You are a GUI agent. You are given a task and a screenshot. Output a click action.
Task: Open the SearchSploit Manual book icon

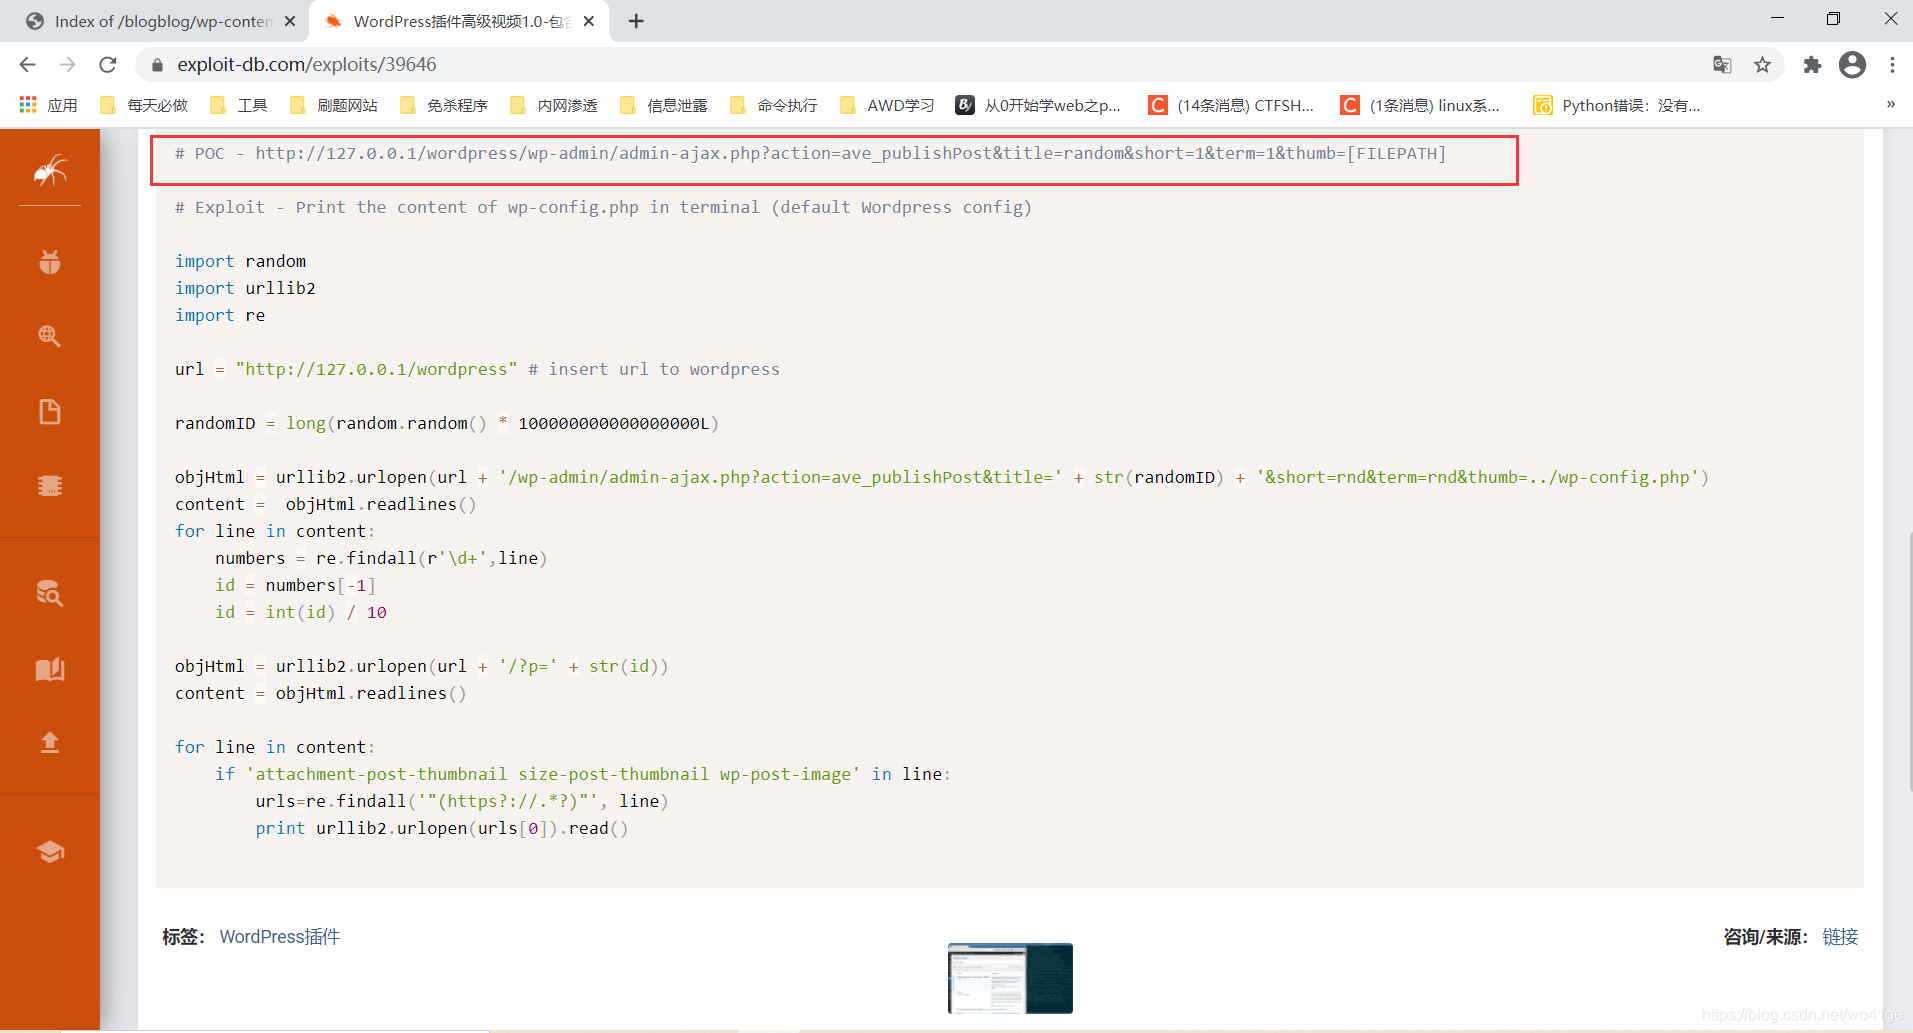pos(50,669)
